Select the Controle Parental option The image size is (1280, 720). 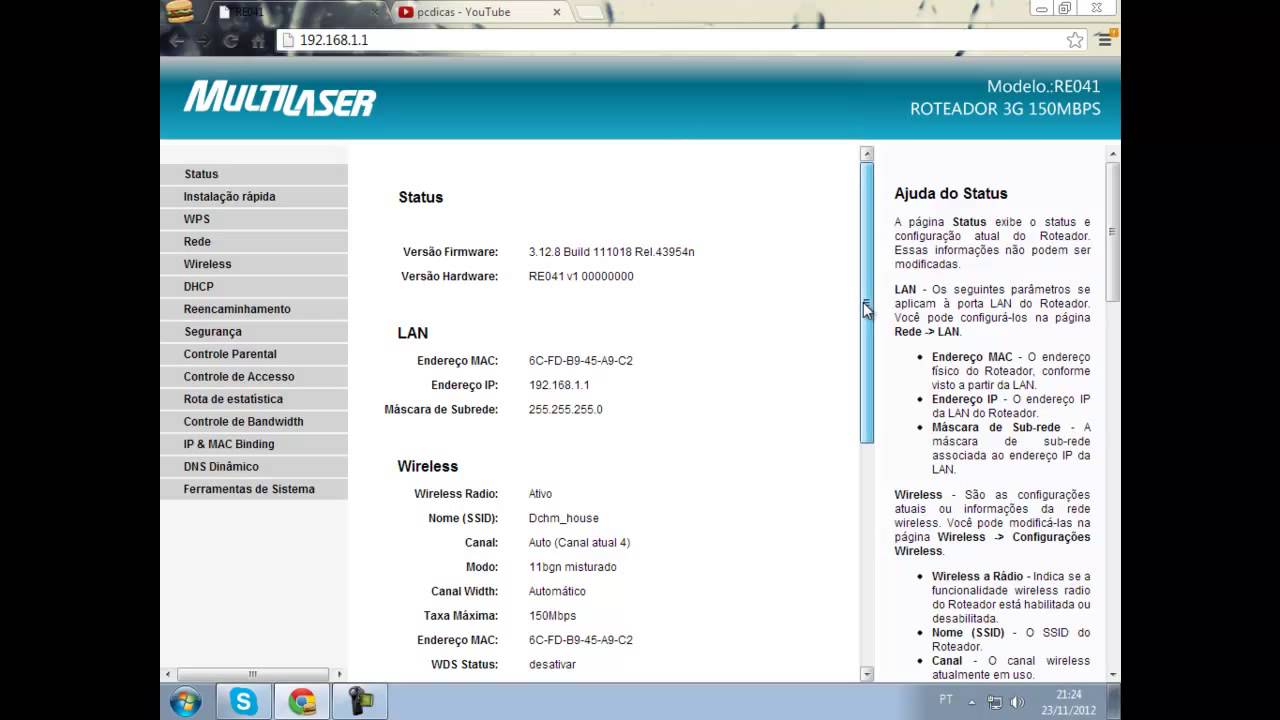coord(230,354)
